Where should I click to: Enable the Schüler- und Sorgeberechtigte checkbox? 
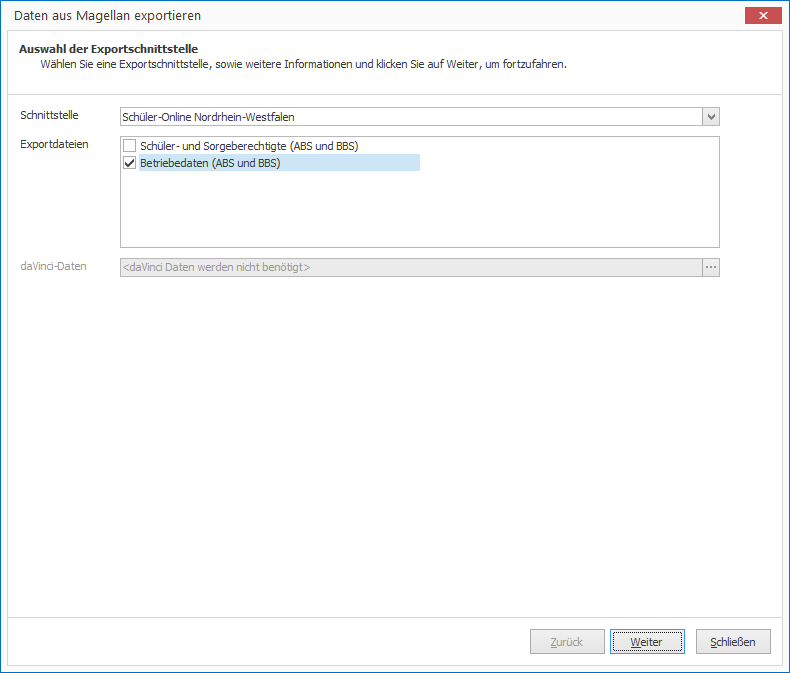tap(129, 146)
